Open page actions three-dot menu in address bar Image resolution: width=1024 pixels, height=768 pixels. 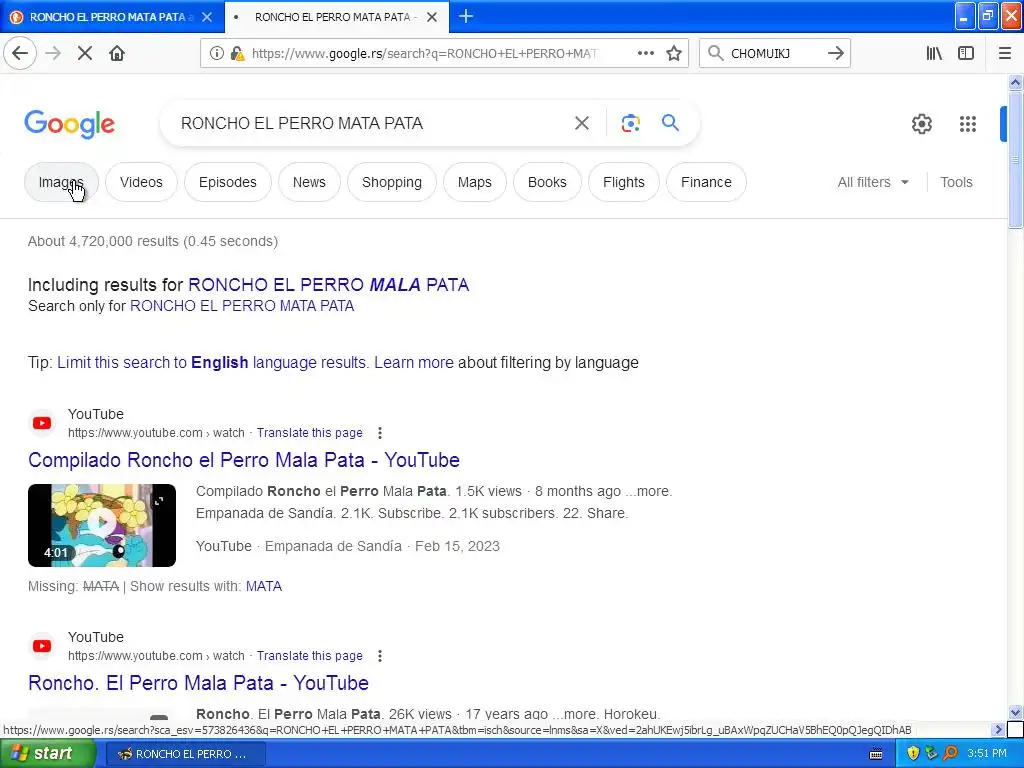pos(646,54)
